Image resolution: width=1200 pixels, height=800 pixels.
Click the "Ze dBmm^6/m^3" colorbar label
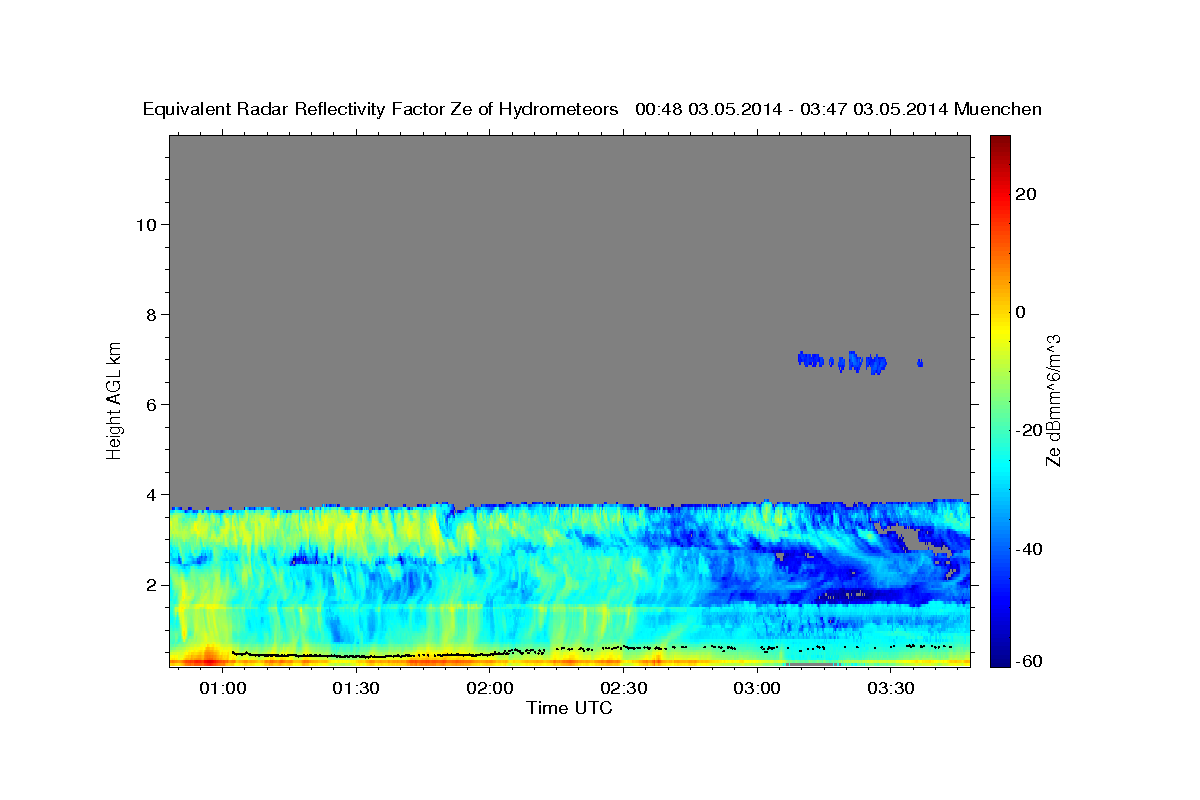pos(1053,401)
